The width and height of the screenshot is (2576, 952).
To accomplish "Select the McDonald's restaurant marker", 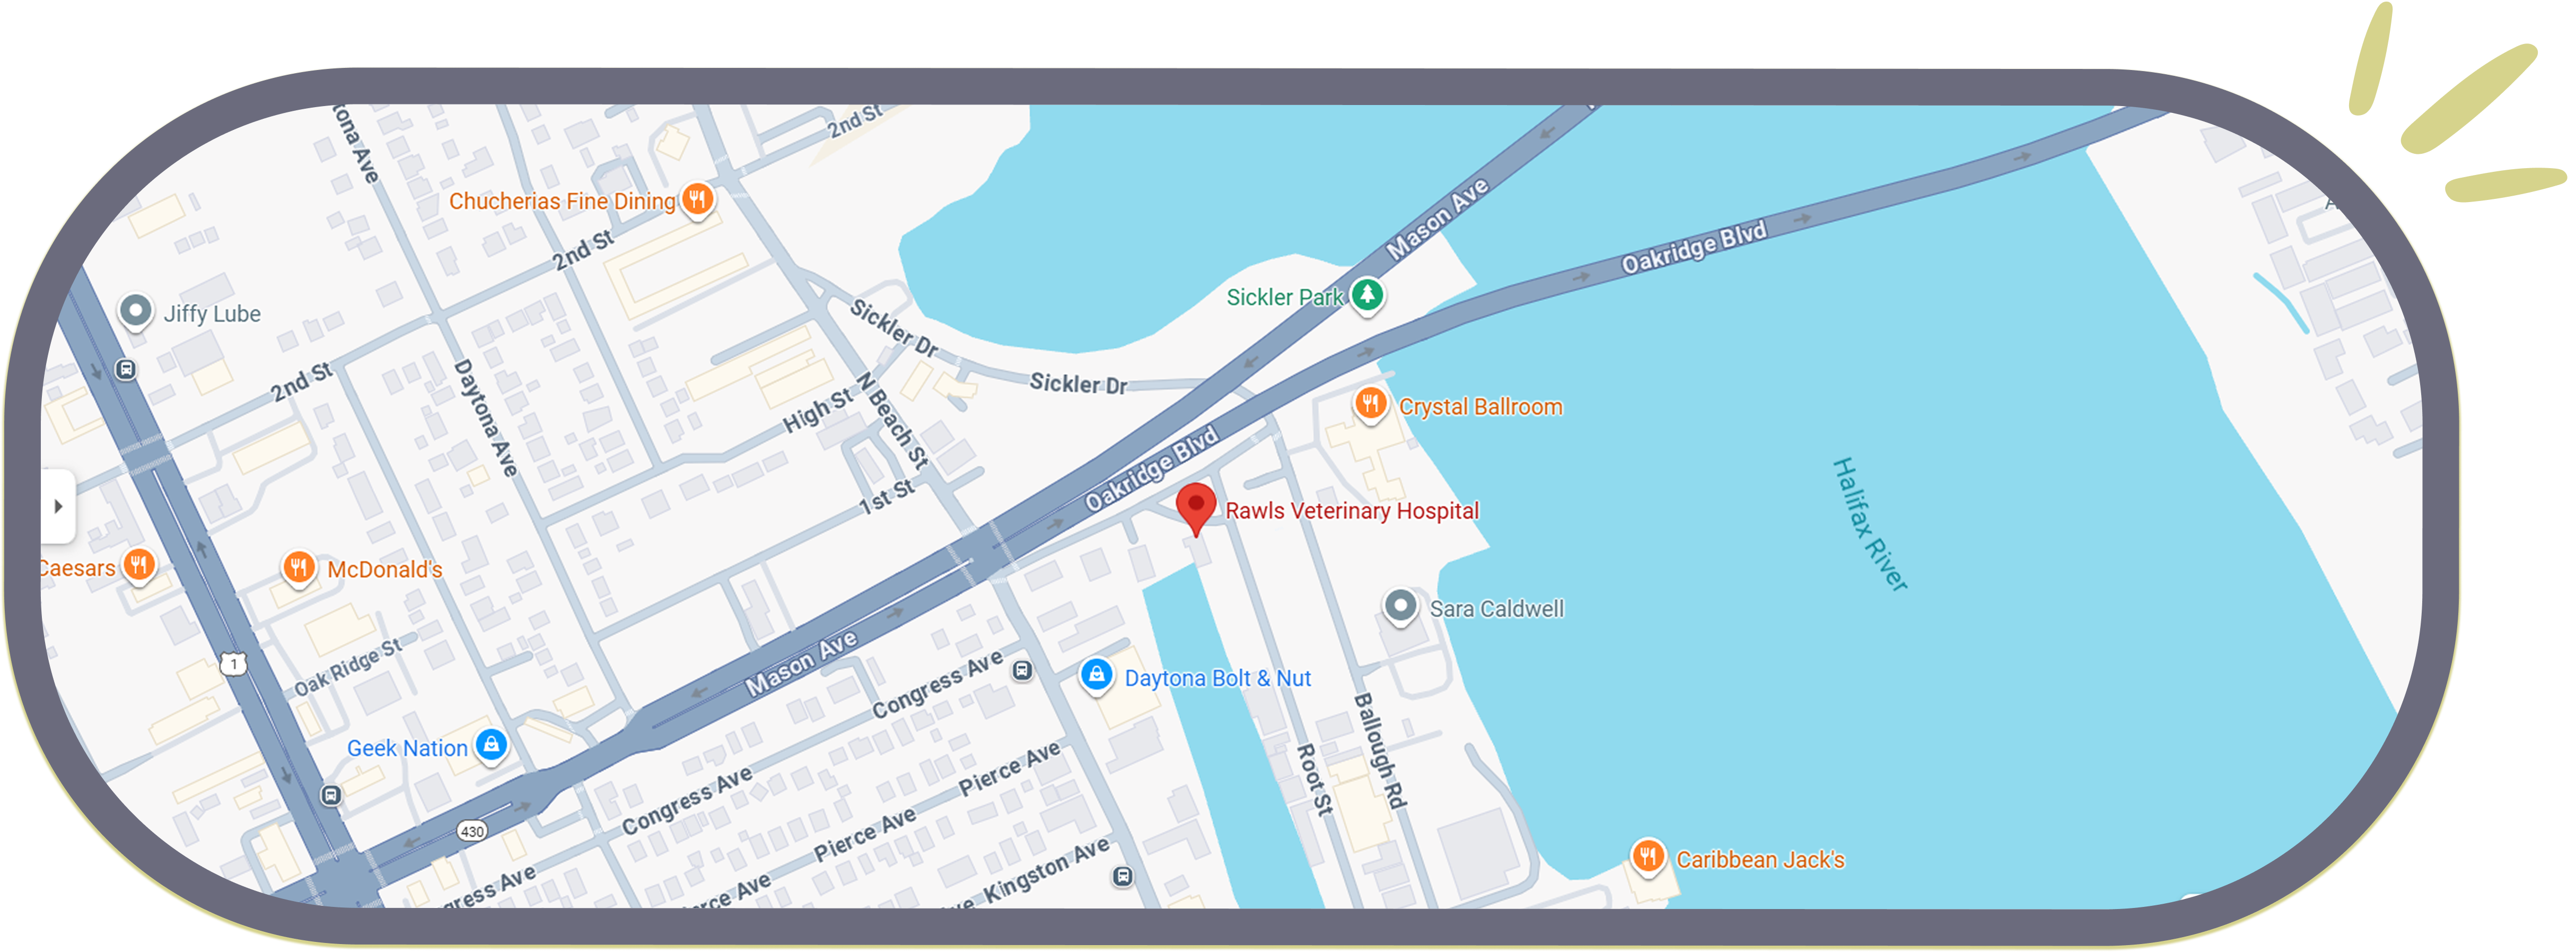I will pyautogui.click(x=298, y=567).
